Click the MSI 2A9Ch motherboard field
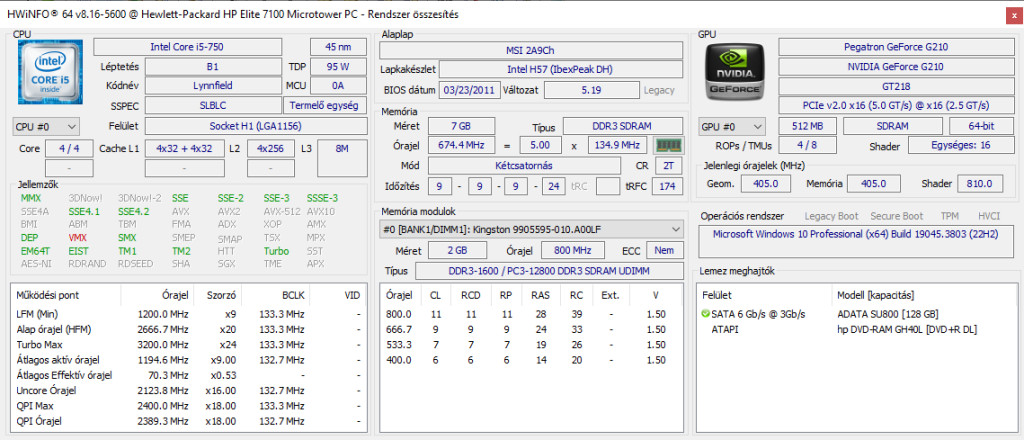The image size is (1024, 440). point(531,50)
